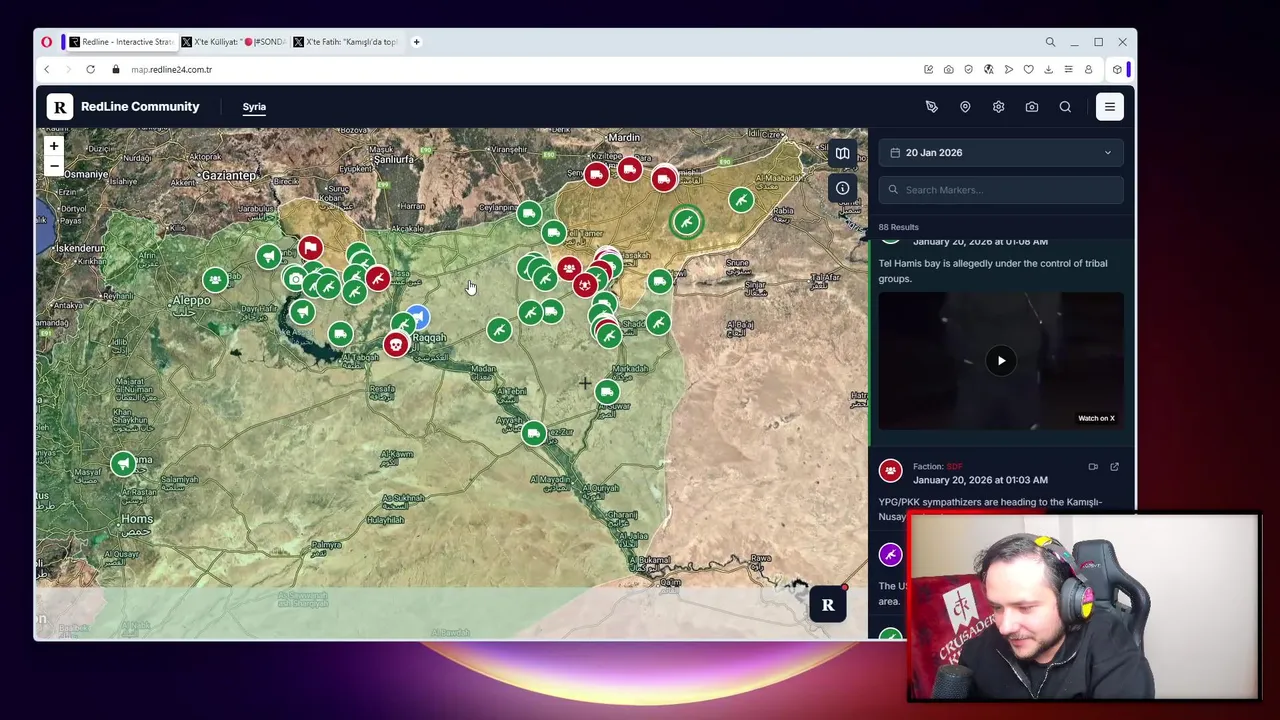Click the green truck marker near Al Suwar

pos(607,392)
